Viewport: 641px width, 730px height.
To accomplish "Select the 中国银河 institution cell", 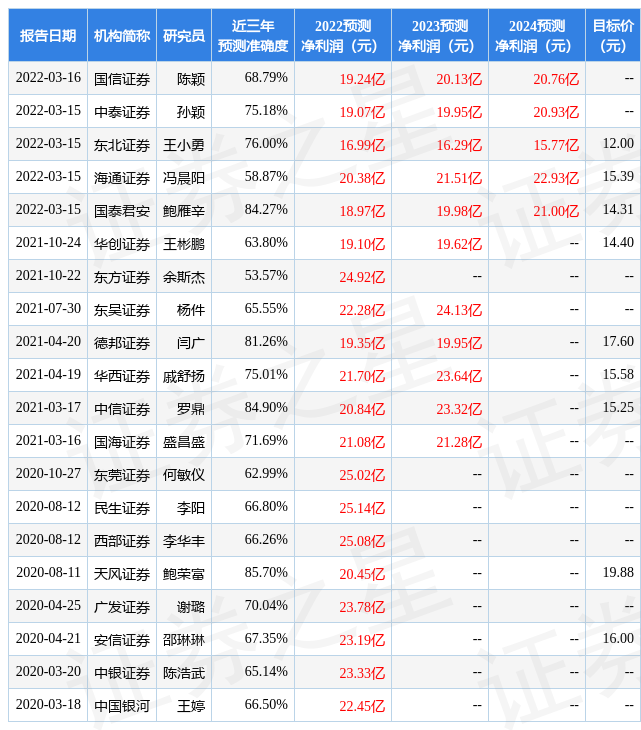I will tap(122, 706).
